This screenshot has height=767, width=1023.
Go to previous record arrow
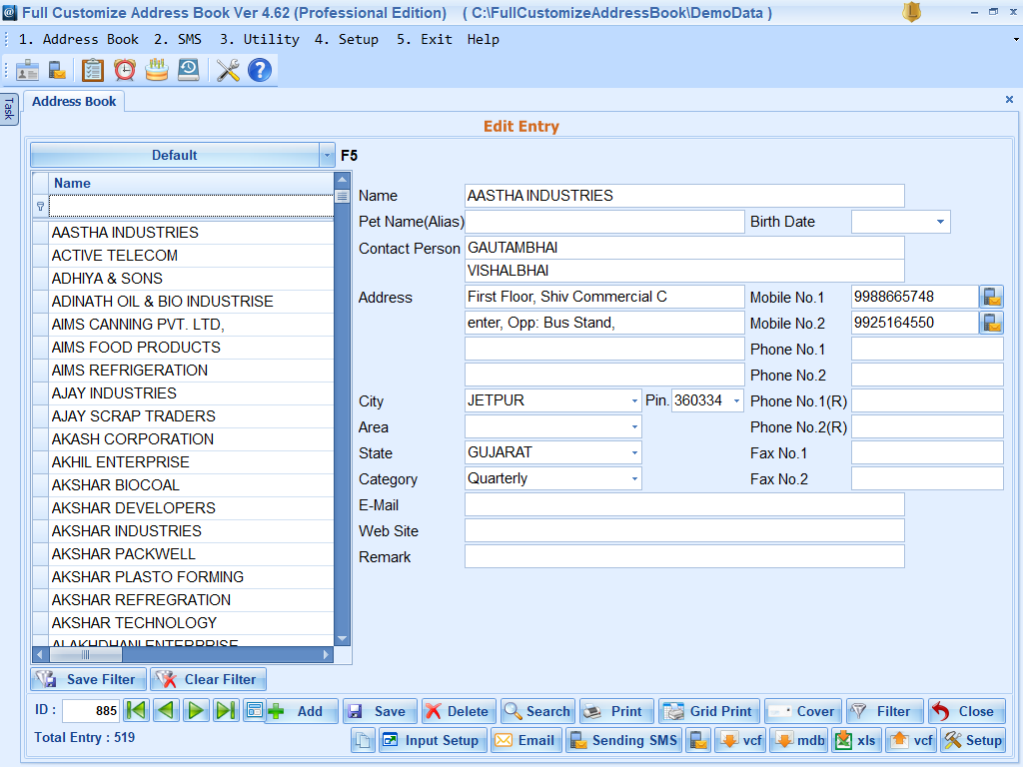tap(166, 710)
